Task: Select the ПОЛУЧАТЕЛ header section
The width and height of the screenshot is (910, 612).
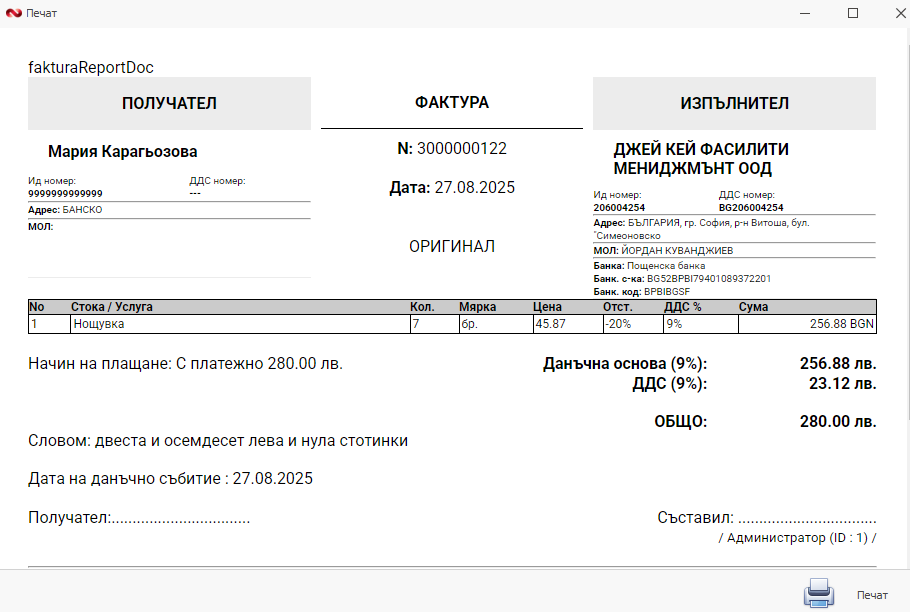Action: click(x=167, y=103)
